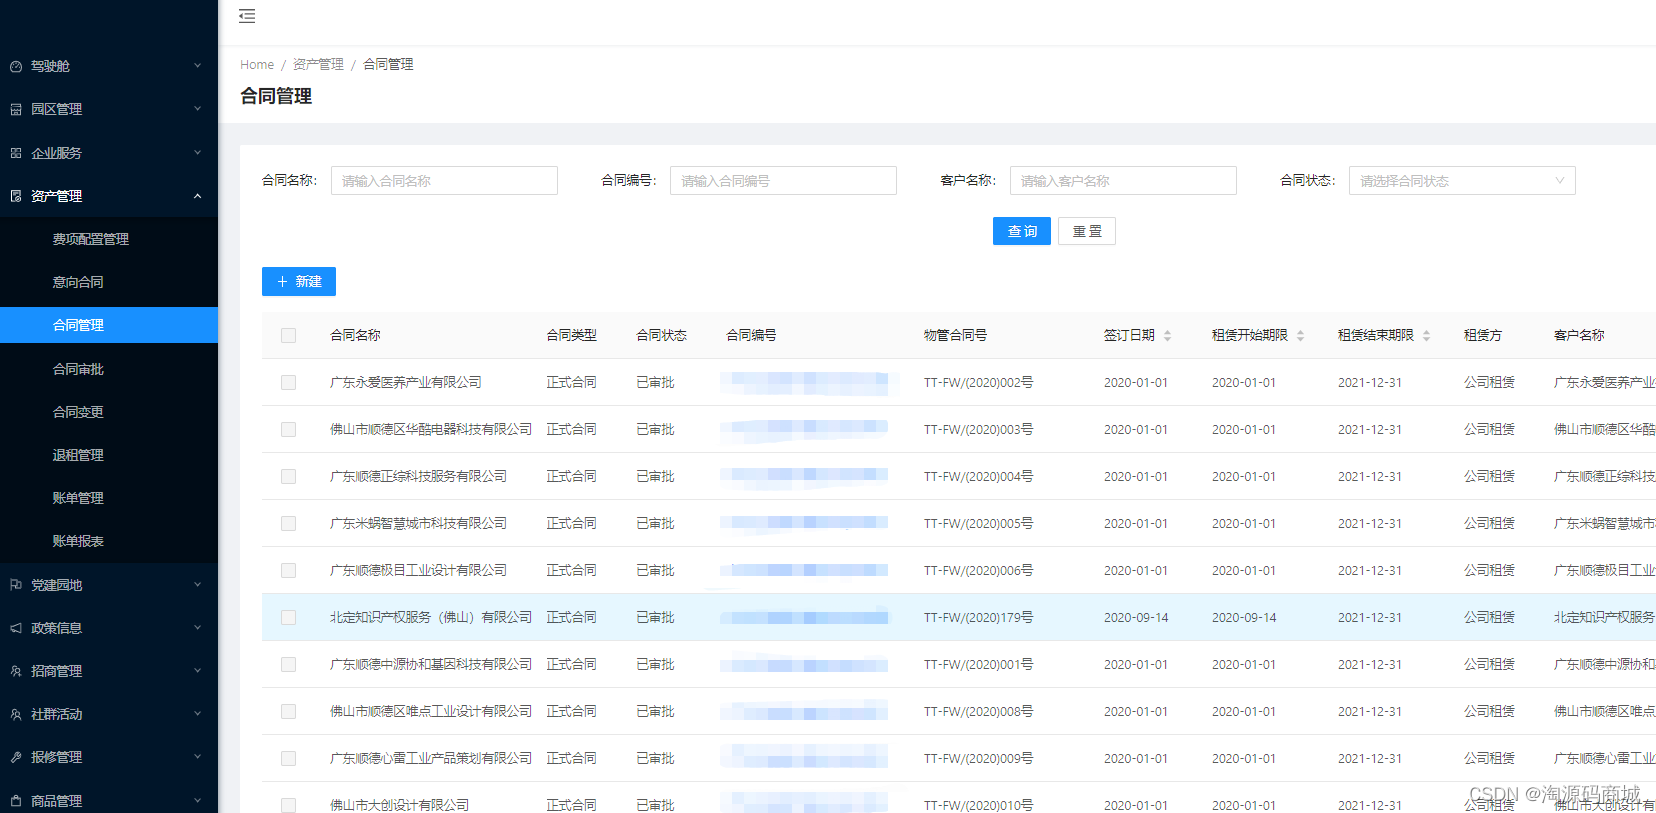Click the 招商管理 person icon

(x=16, y=671)
